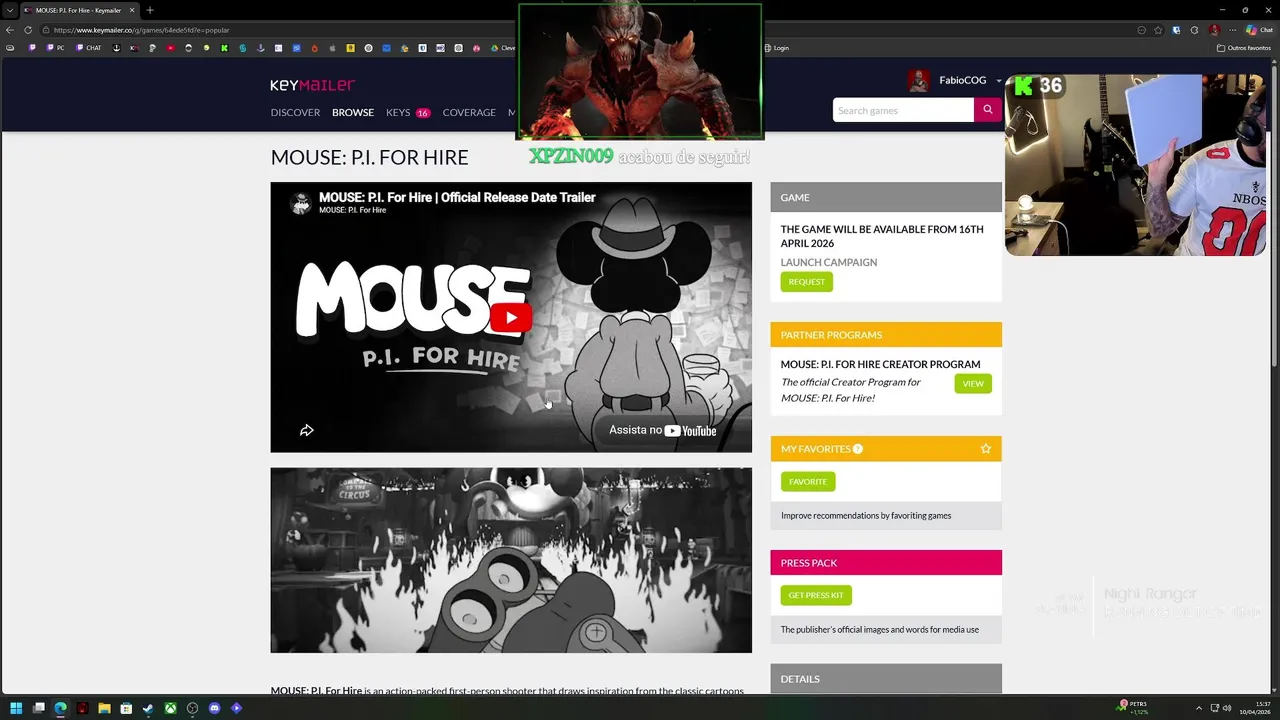Go back with browser back arrow
1280x720 pixels.
pyautogui.click(x=10, y=30)
